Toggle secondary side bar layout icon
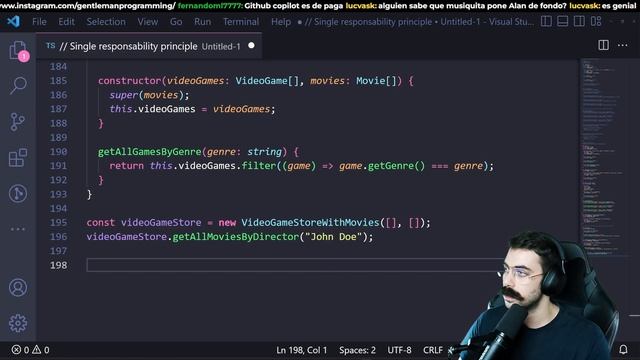The height and width of the screenshot is (360, 640). 579,21
